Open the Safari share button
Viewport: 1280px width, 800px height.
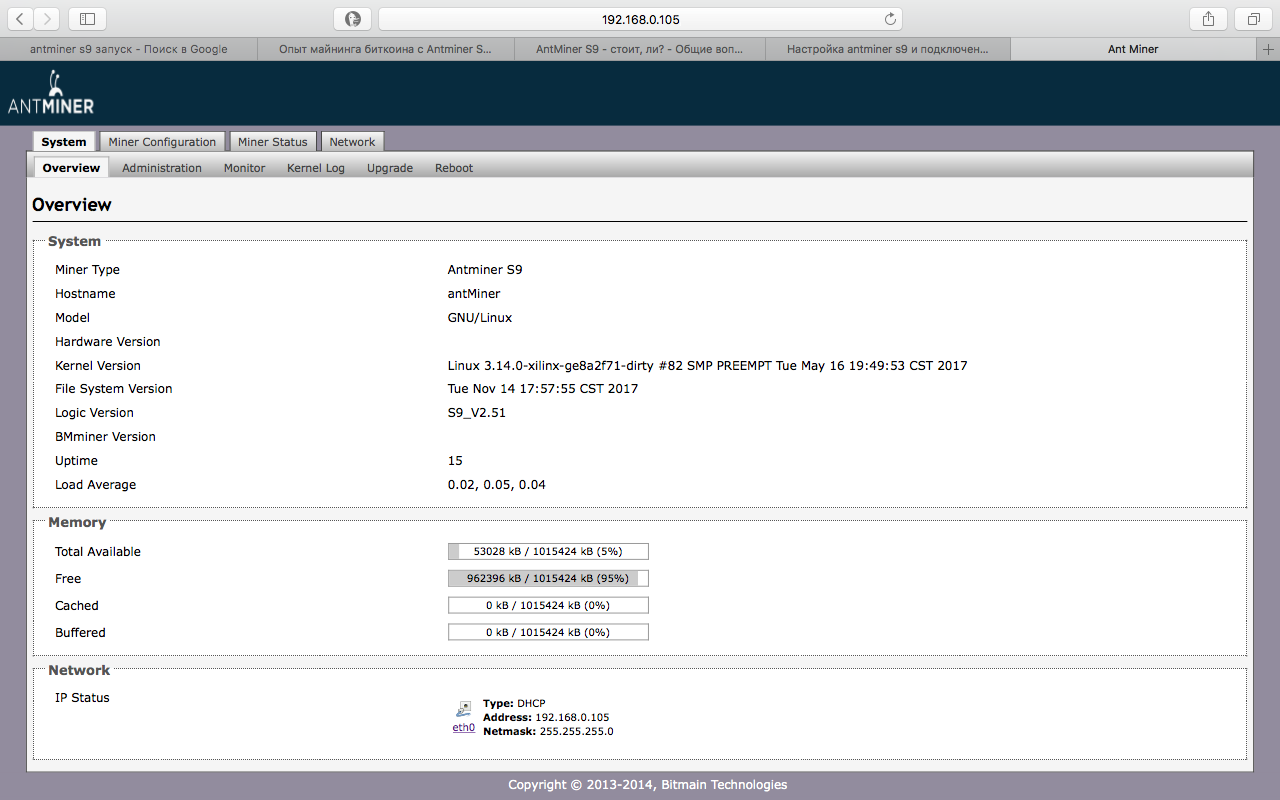point(1208,19)
